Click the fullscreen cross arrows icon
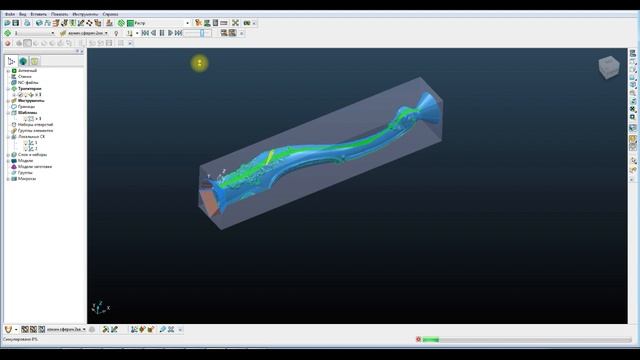This screenshot has width=640, height=360. tap(236, 23)
